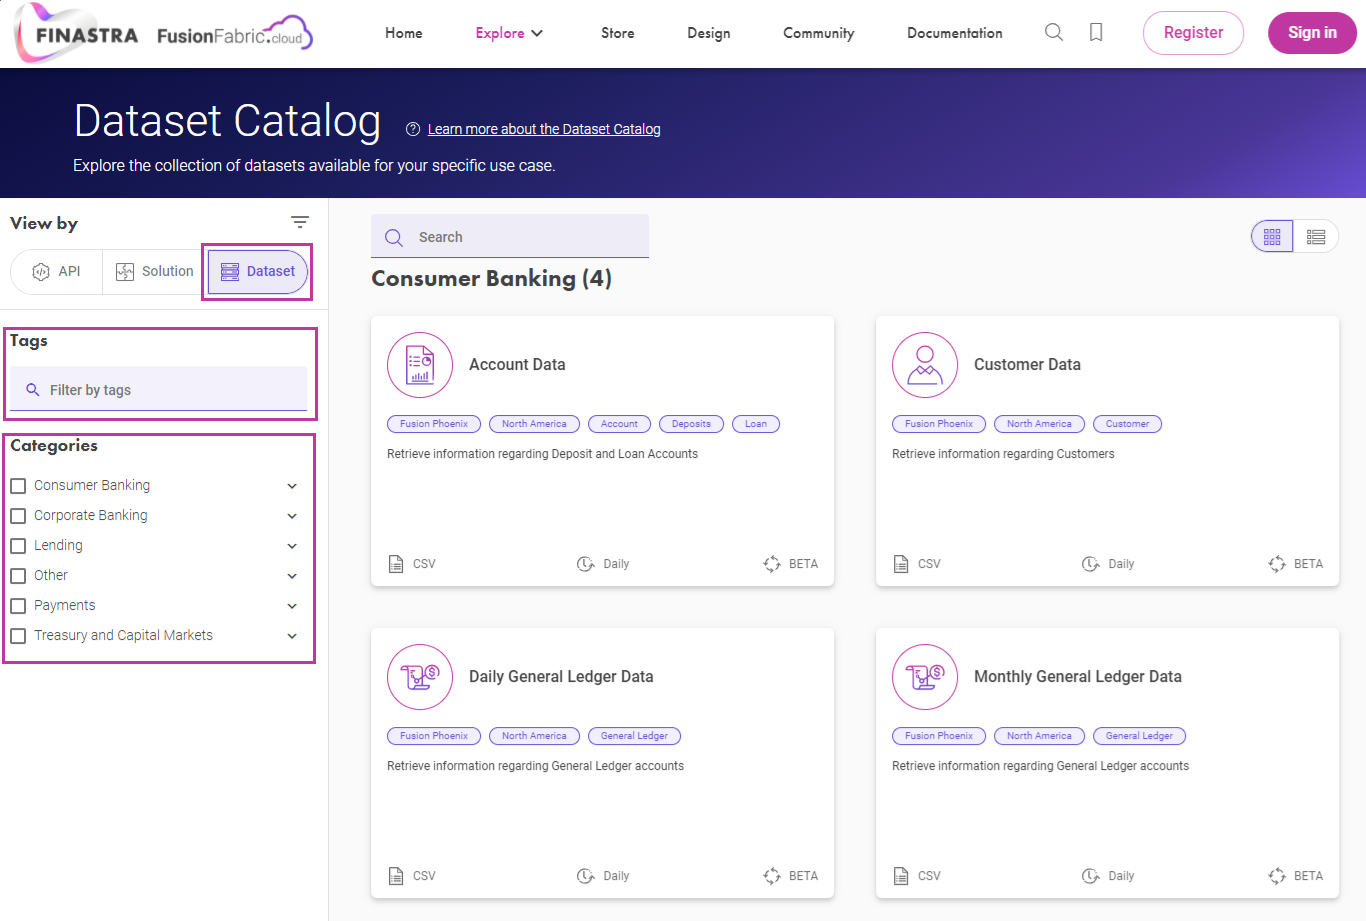Click the Register button
The image size is (1366, 921).
pyautogui.click(x=1193, y=33)
